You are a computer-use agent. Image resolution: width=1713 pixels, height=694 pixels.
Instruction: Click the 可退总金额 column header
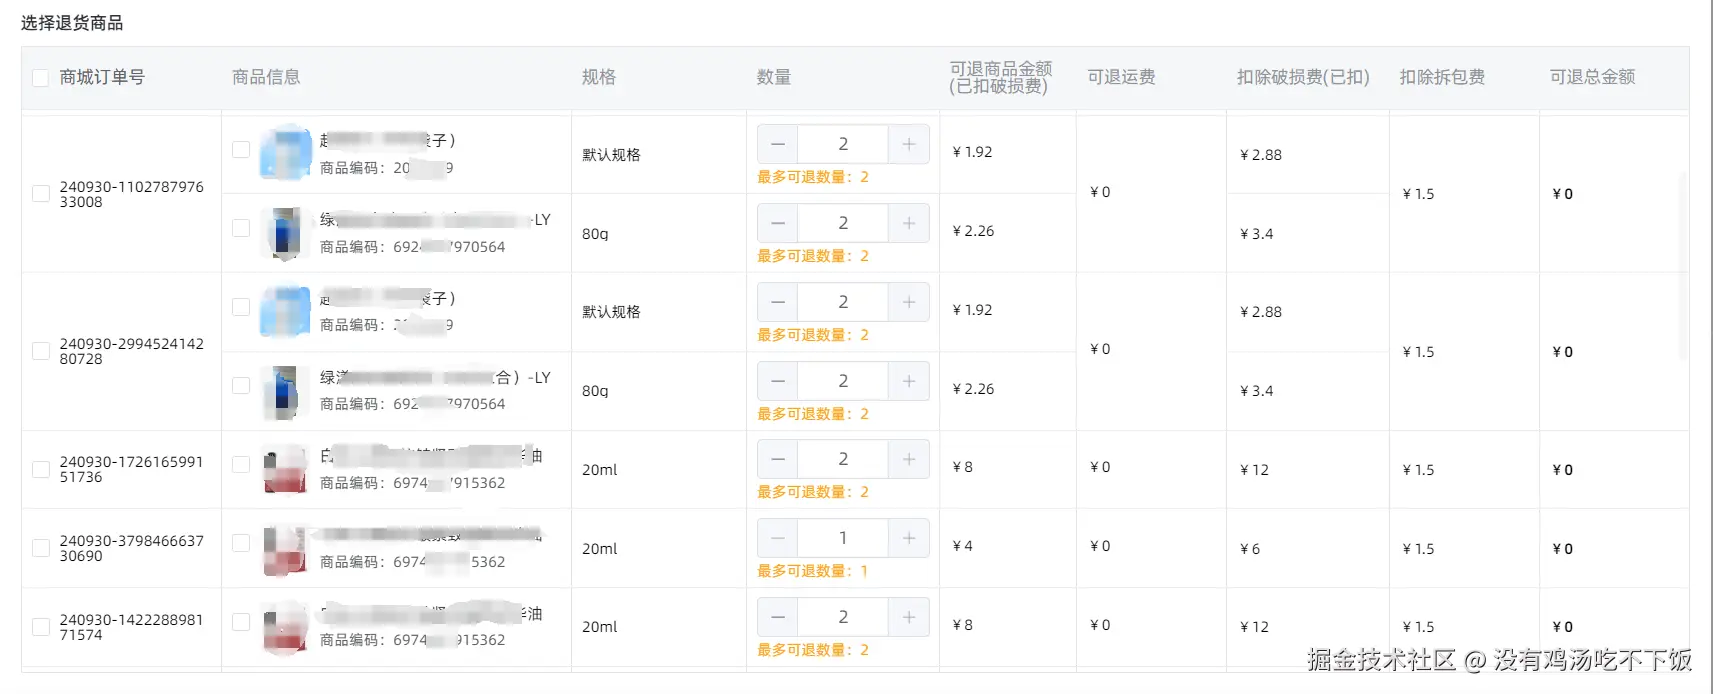pyautogui.click(x=1592, y=77)
